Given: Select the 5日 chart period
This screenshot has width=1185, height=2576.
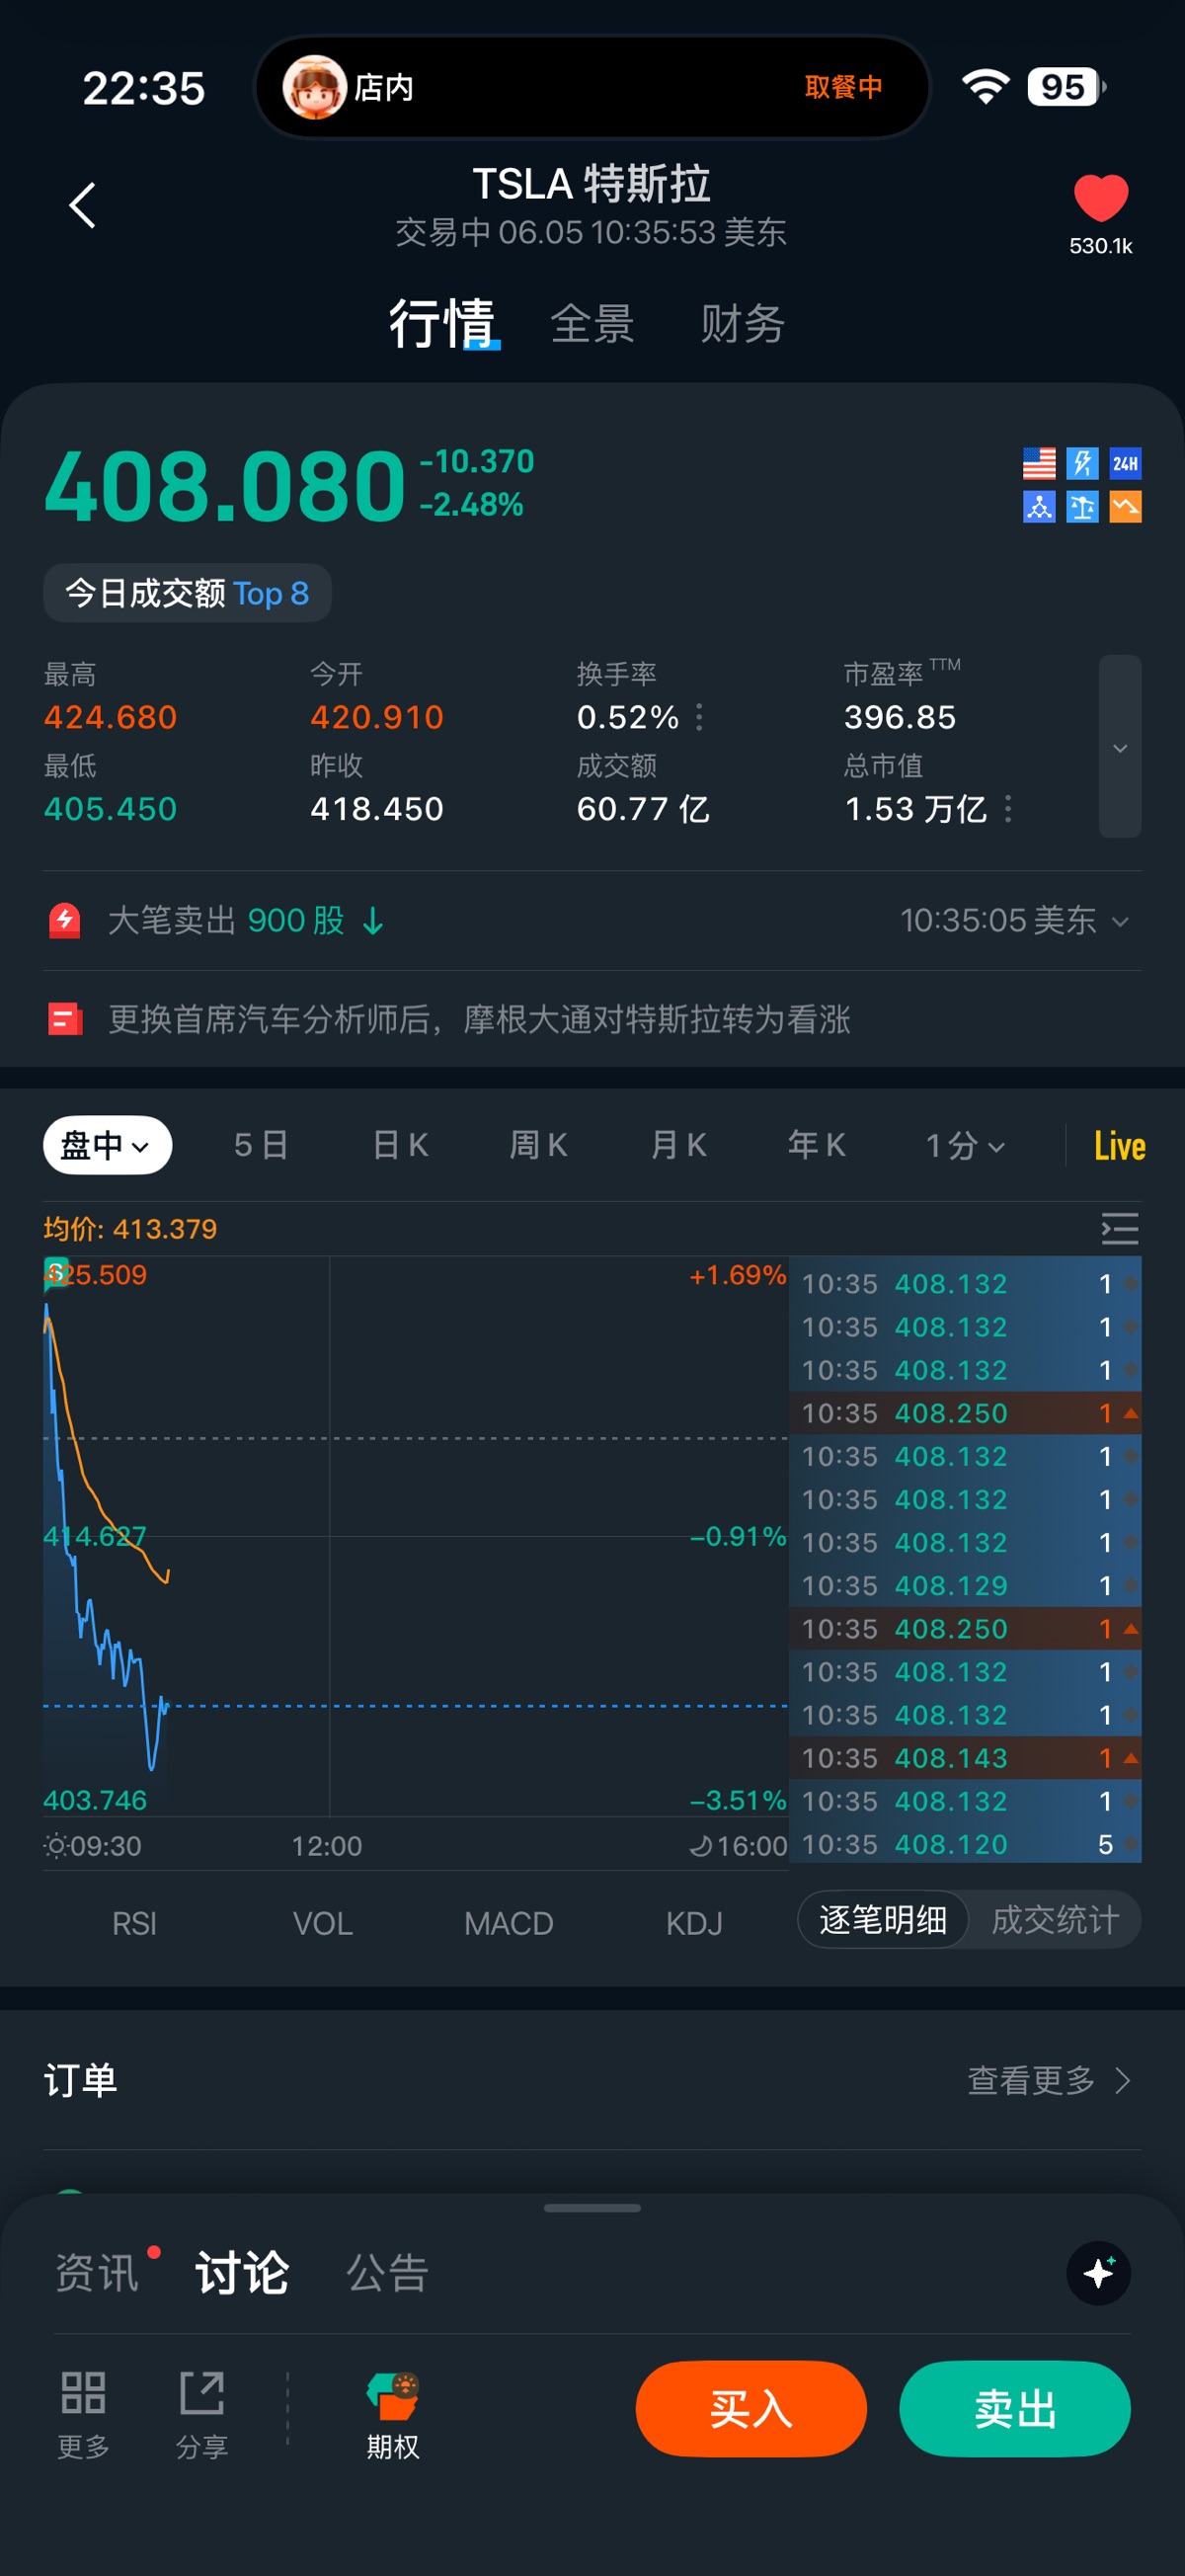Looking at the screenshot, I should 262,1145.
